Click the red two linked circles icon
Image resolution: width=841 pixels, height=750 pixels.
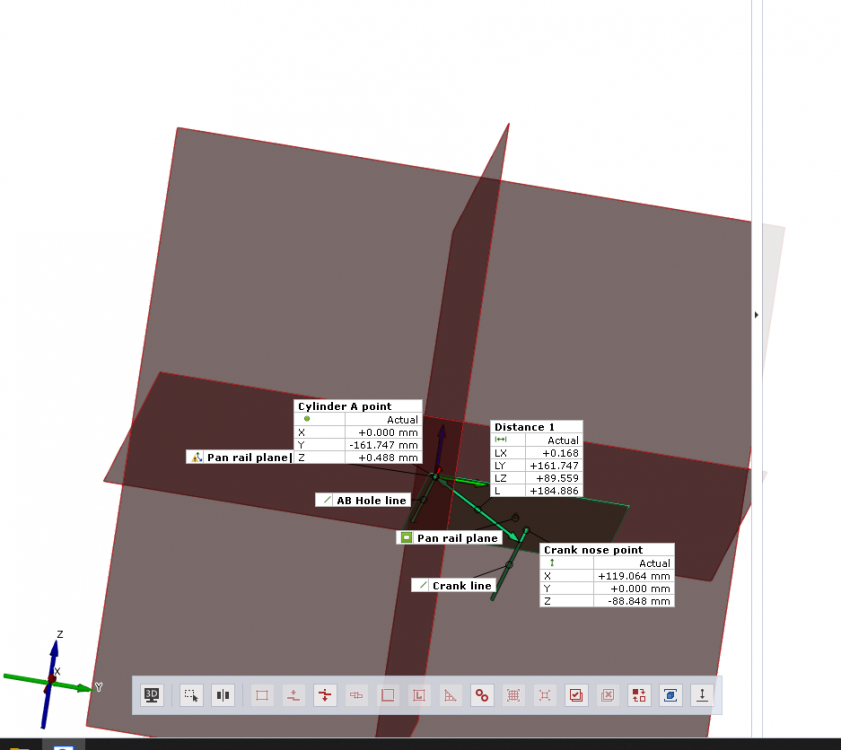tap(482, 695)
